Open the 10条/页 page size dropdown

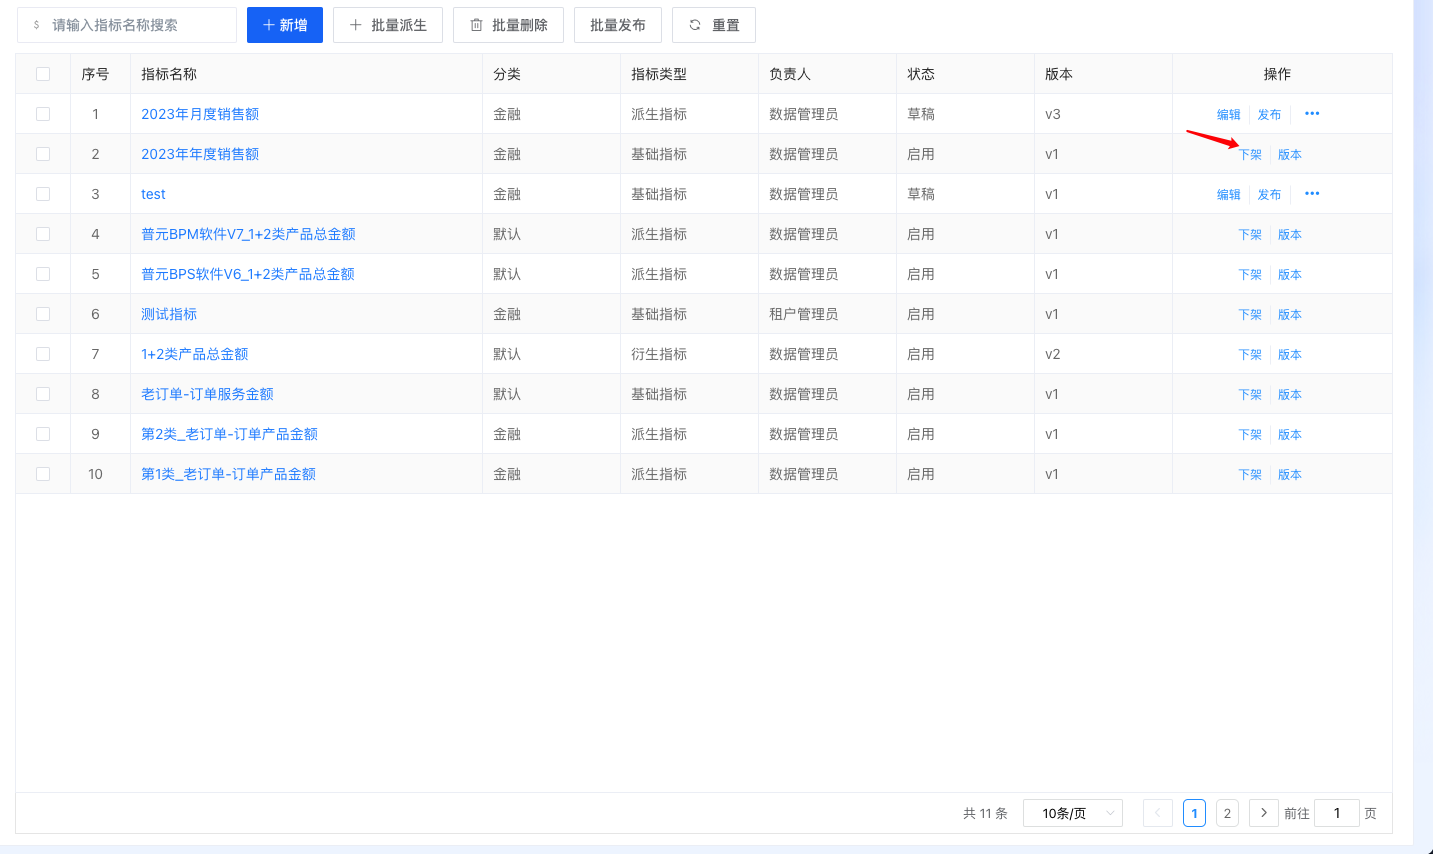[1072, 813]
